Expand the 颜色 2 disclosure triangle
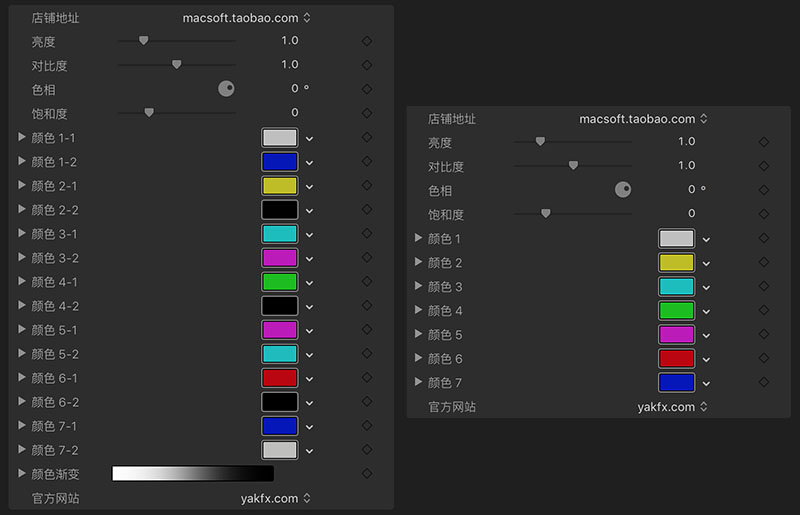 click(418, 262)
